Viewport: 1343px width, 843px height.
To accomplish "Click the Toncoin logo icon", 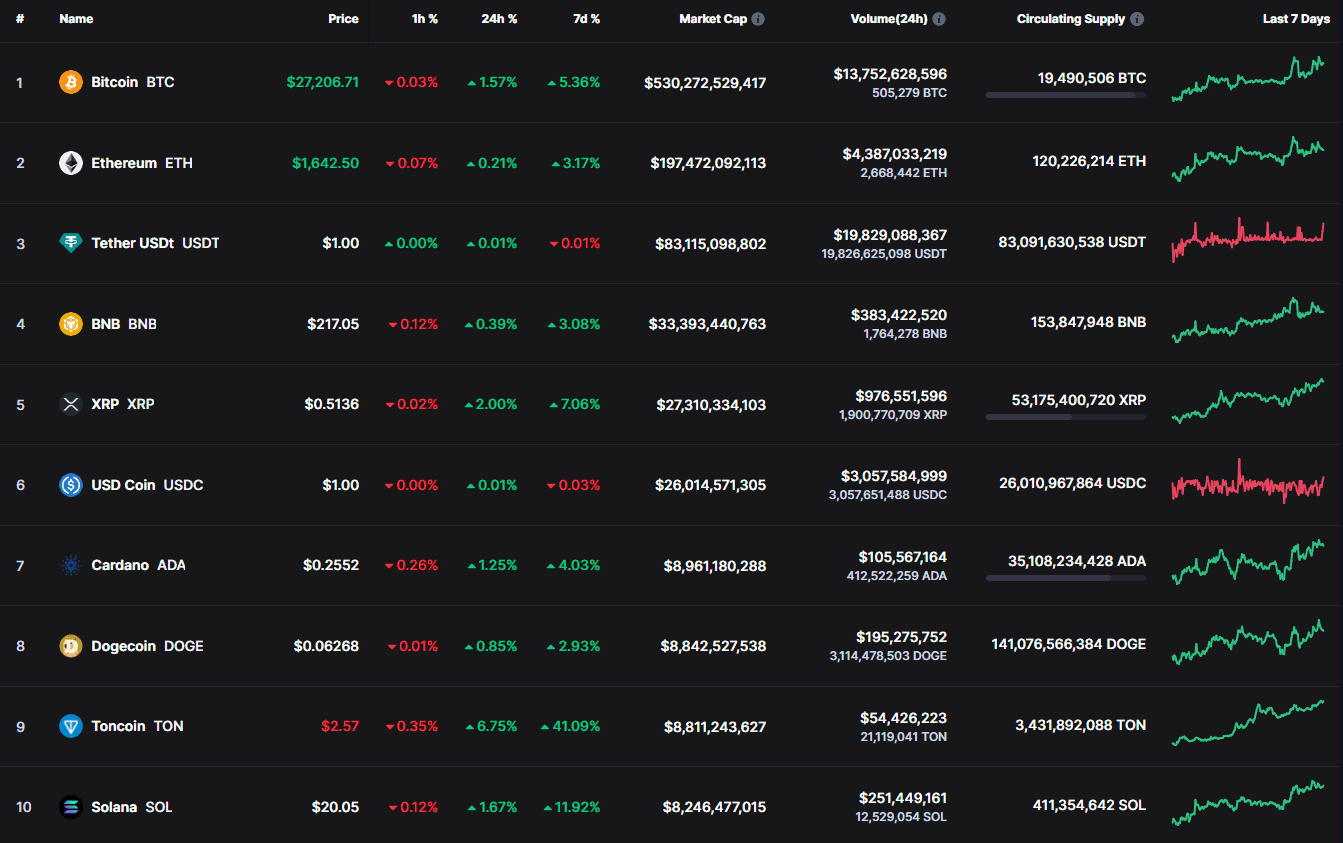I will click(70, 726).
